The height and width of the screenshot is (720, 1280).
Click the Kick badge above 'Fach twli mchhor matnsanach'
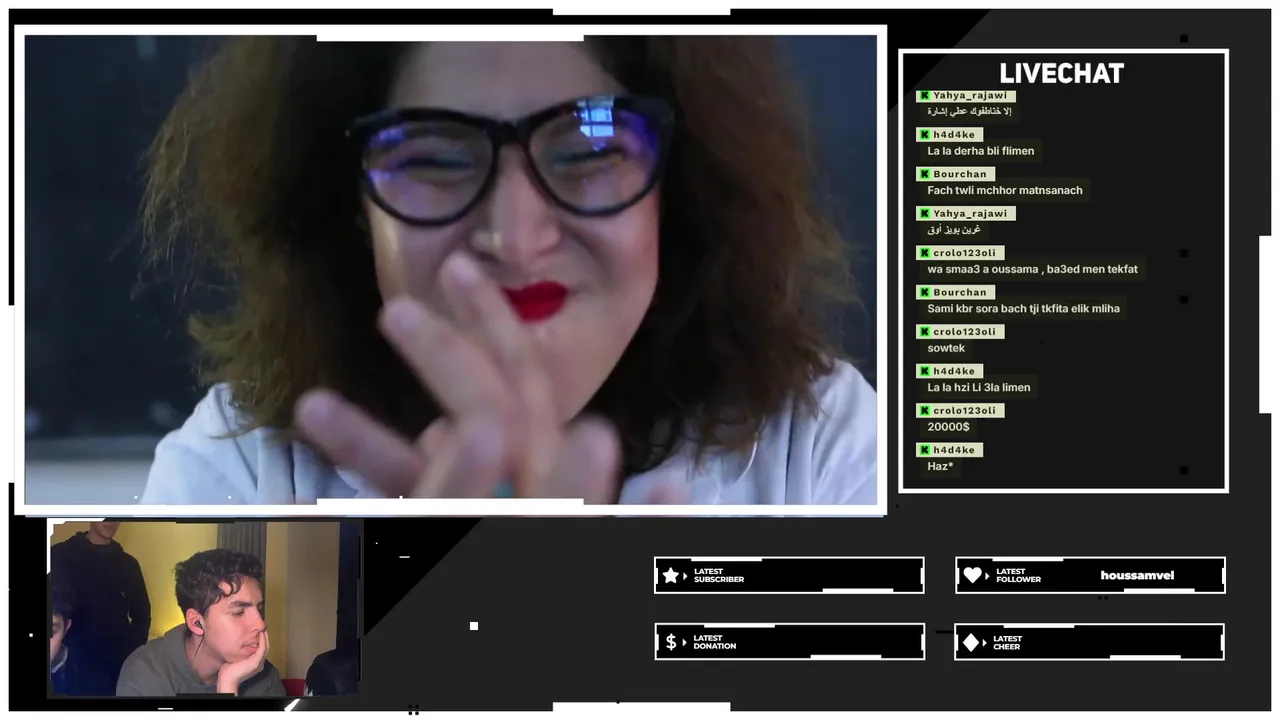(925, 174)
